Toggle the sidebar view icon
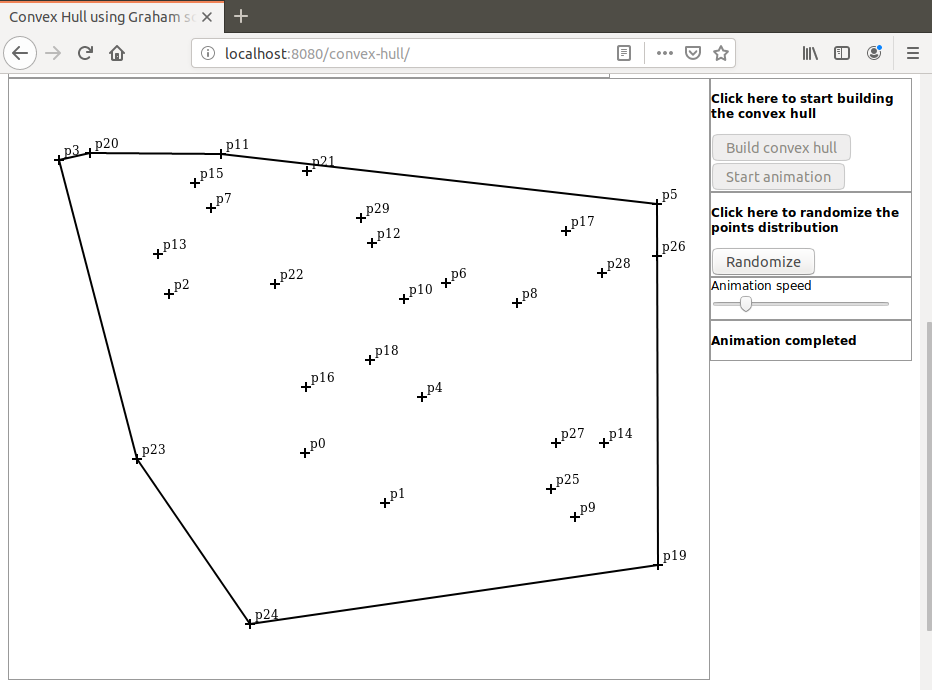Screen dimensions: 932x690 [x=842, y=53]
